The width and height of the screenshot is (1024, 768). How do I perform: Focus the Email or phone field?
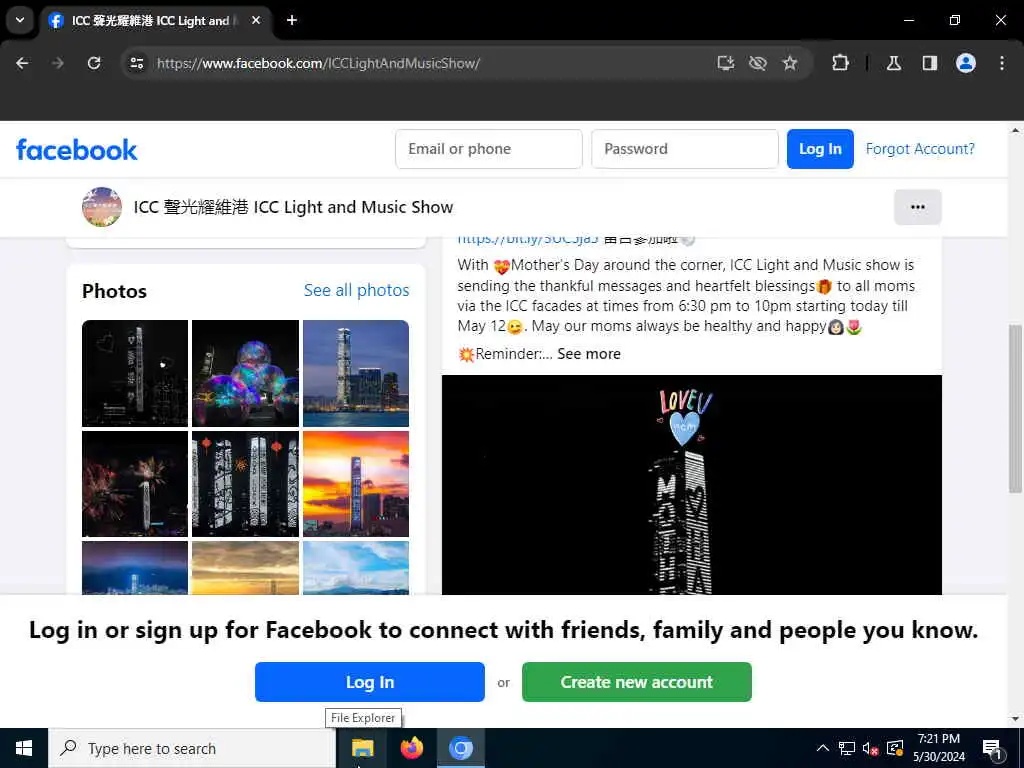click(488, 149)
